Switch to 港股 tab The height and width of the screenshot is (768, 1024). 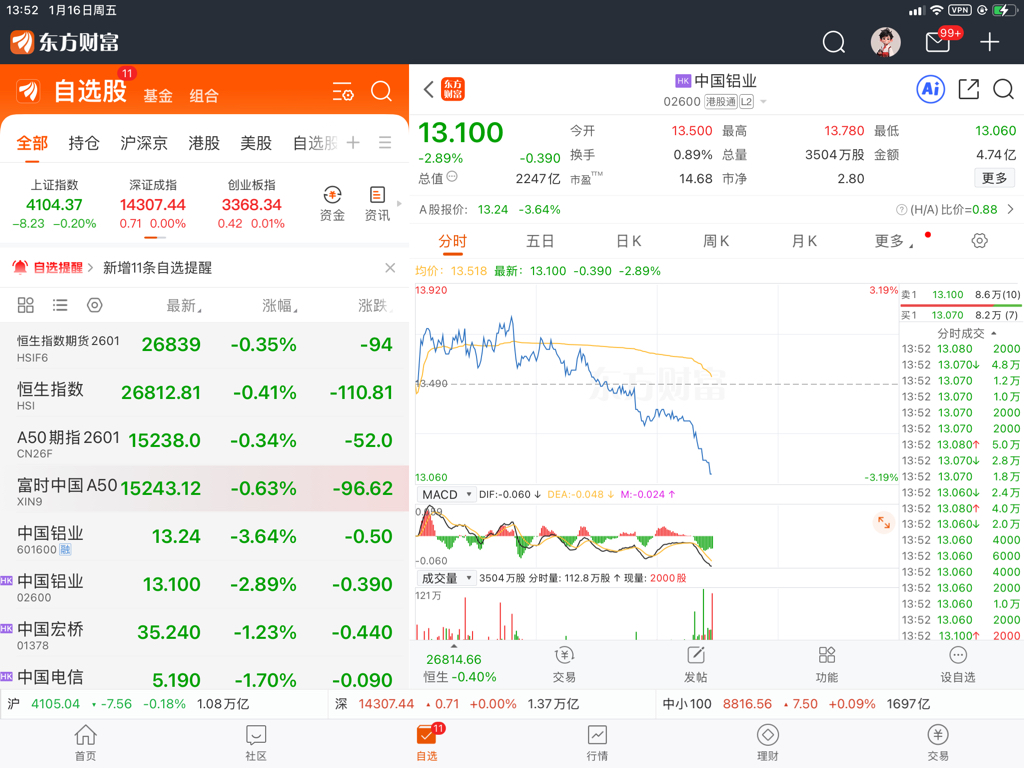pyautogui.click(x=204, y=143)
